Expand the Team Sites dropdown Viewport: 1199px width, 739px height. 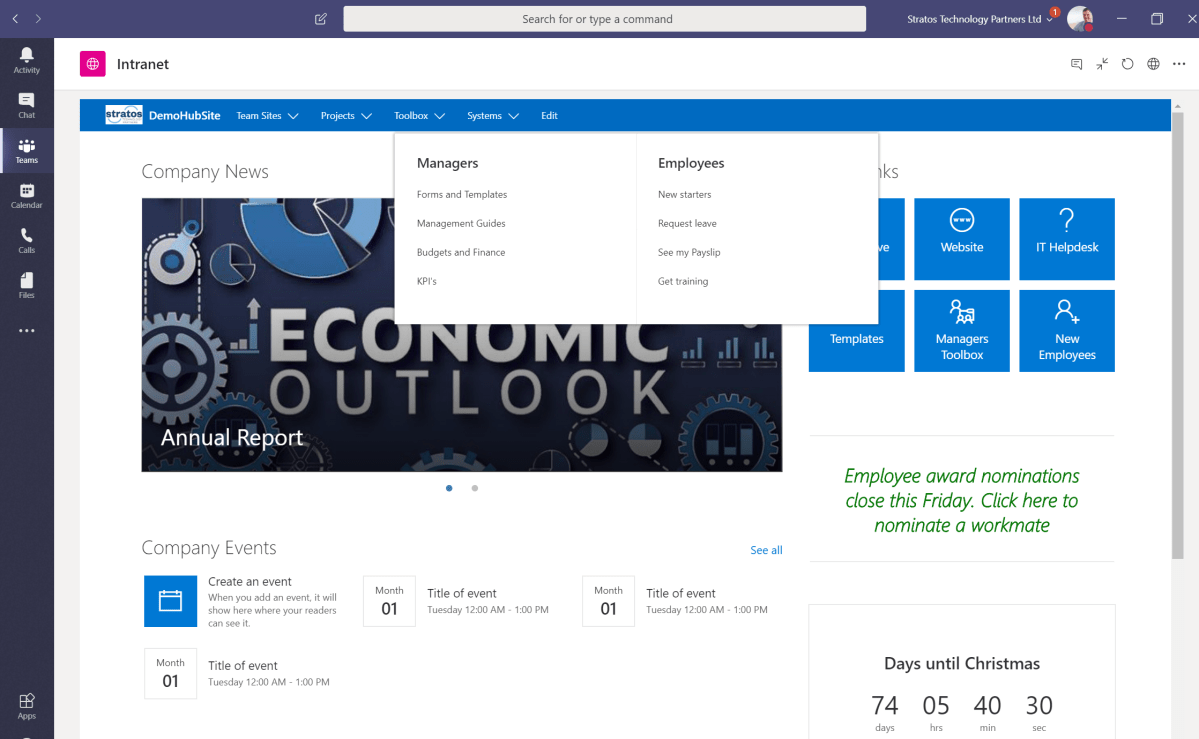267,115
